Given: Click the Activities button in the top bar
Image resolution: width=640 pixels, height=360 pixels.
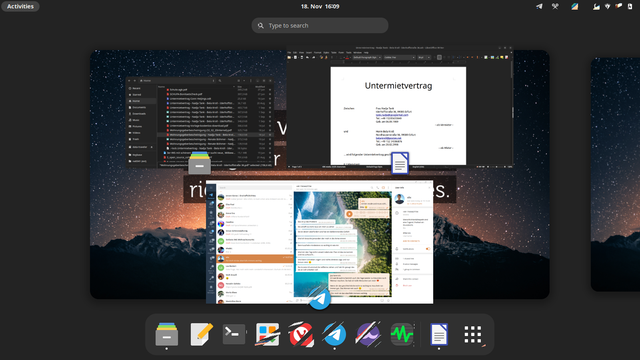Looking at the screenshot, I should click(20, 7).
